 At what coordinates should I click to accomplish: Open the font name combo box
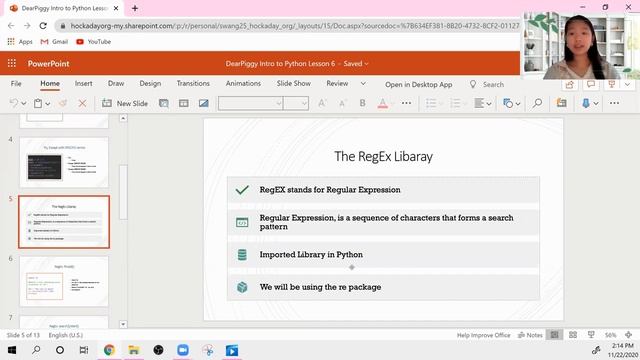point(251,103)
